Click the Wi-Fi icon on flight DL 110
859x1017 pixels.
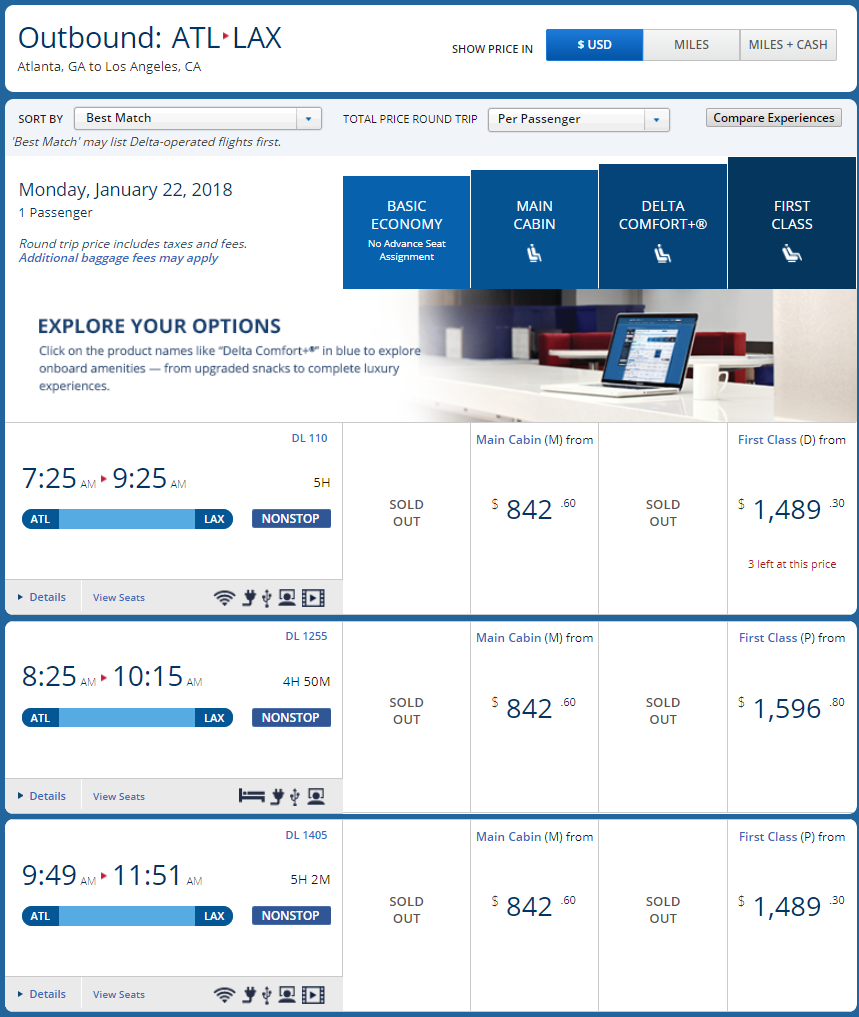coord(225,598)
